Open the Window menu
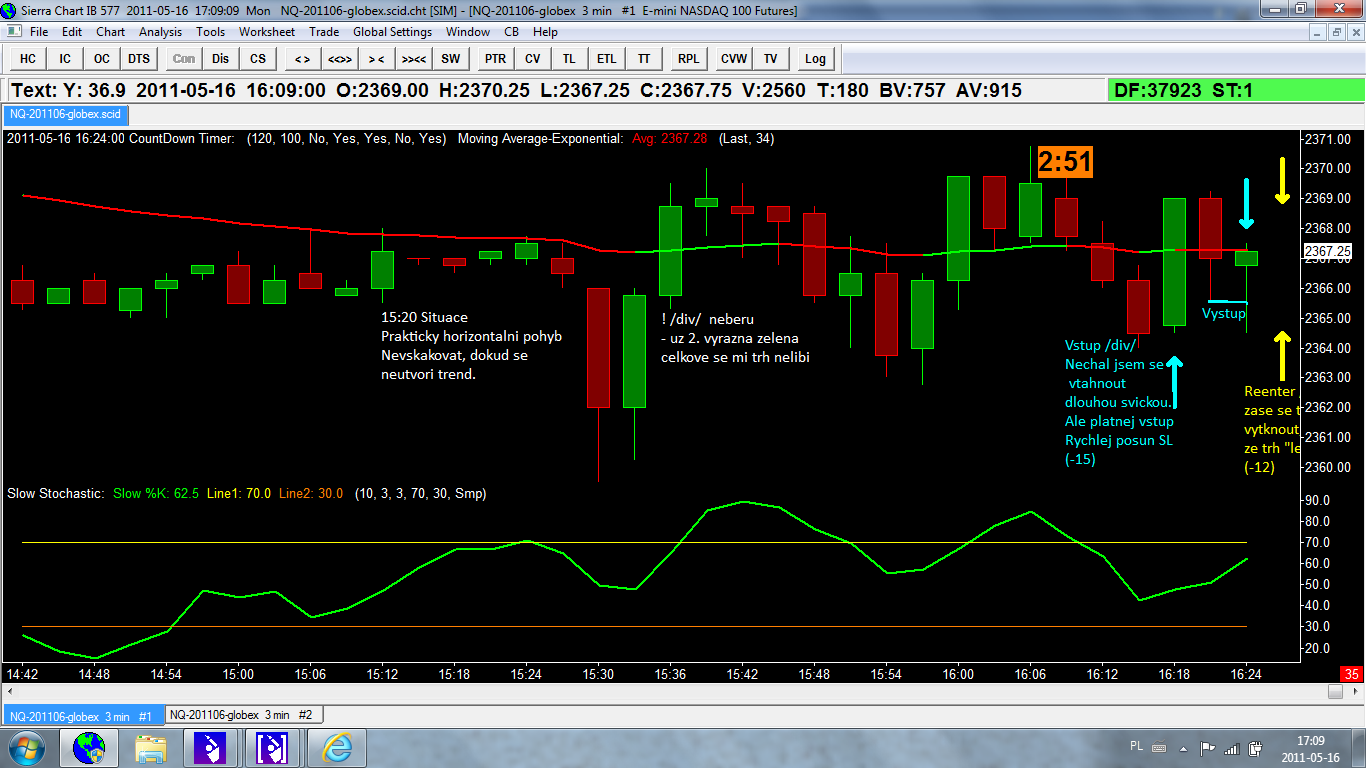This screenshot has width=1366, height=768. point(468,32)
